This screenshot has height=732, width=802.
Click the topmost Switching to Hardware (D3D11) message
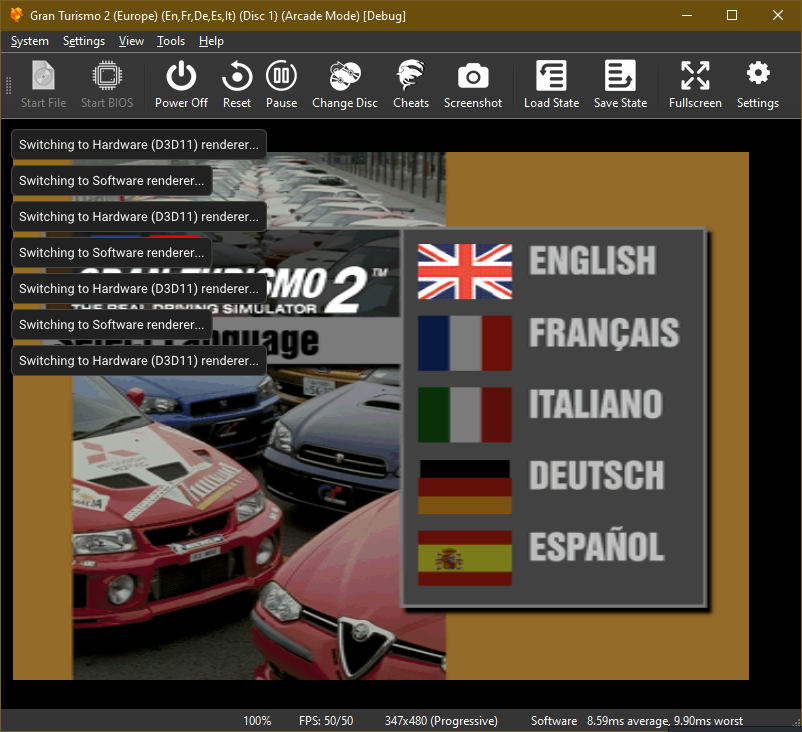139,145
